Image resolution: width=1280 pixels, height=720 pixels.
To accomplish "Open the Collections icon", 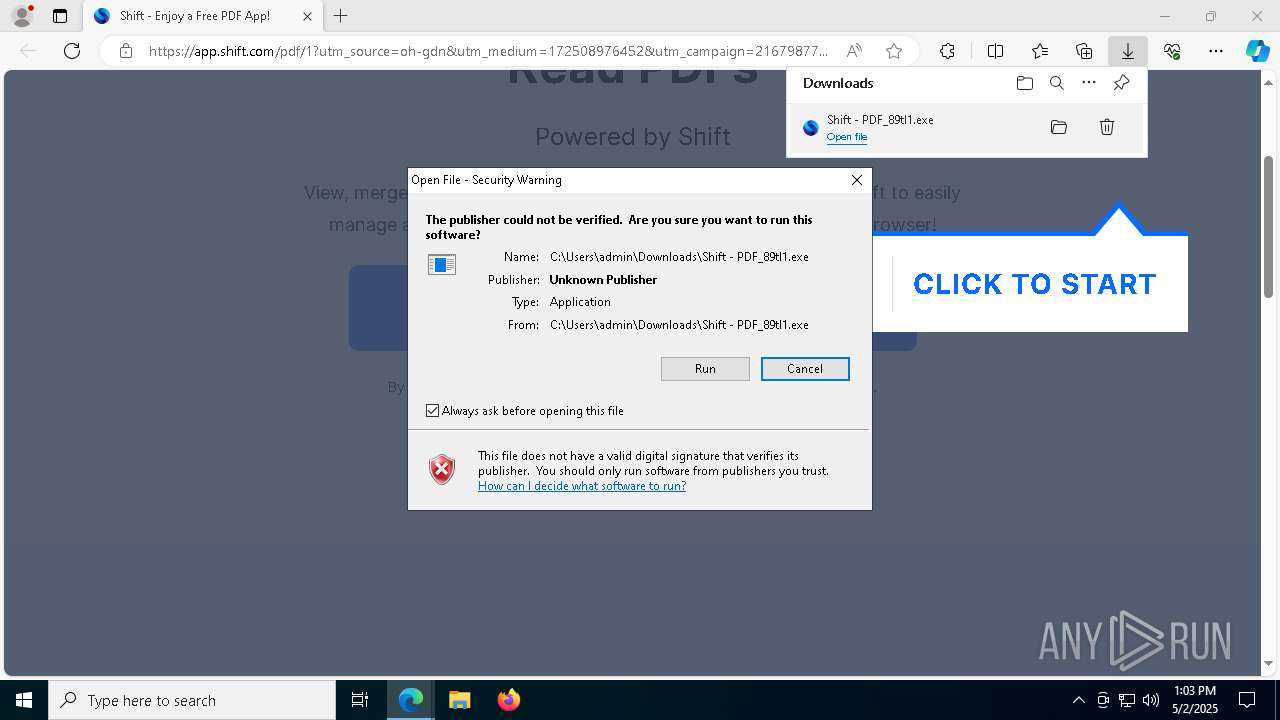I will [1084, 51].
